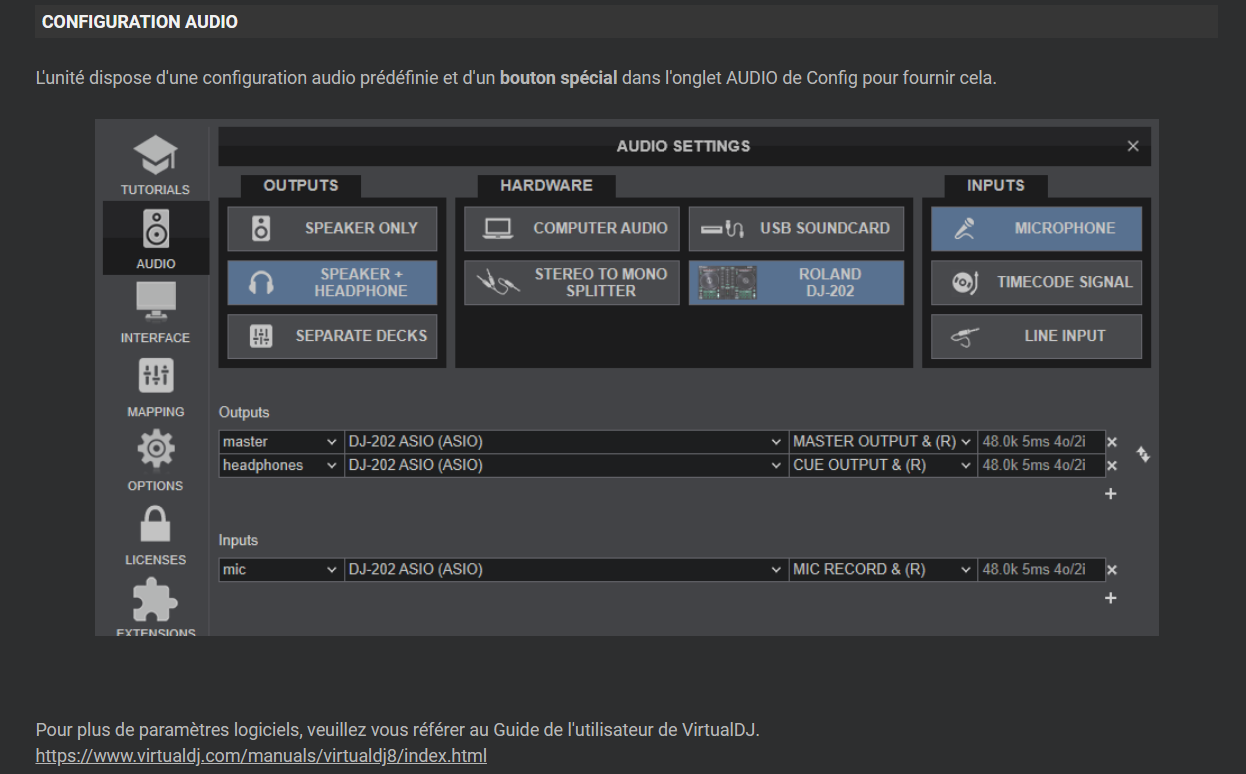
Task: Click the bold 'bouton spécial' text
Action: coord(558,78)
